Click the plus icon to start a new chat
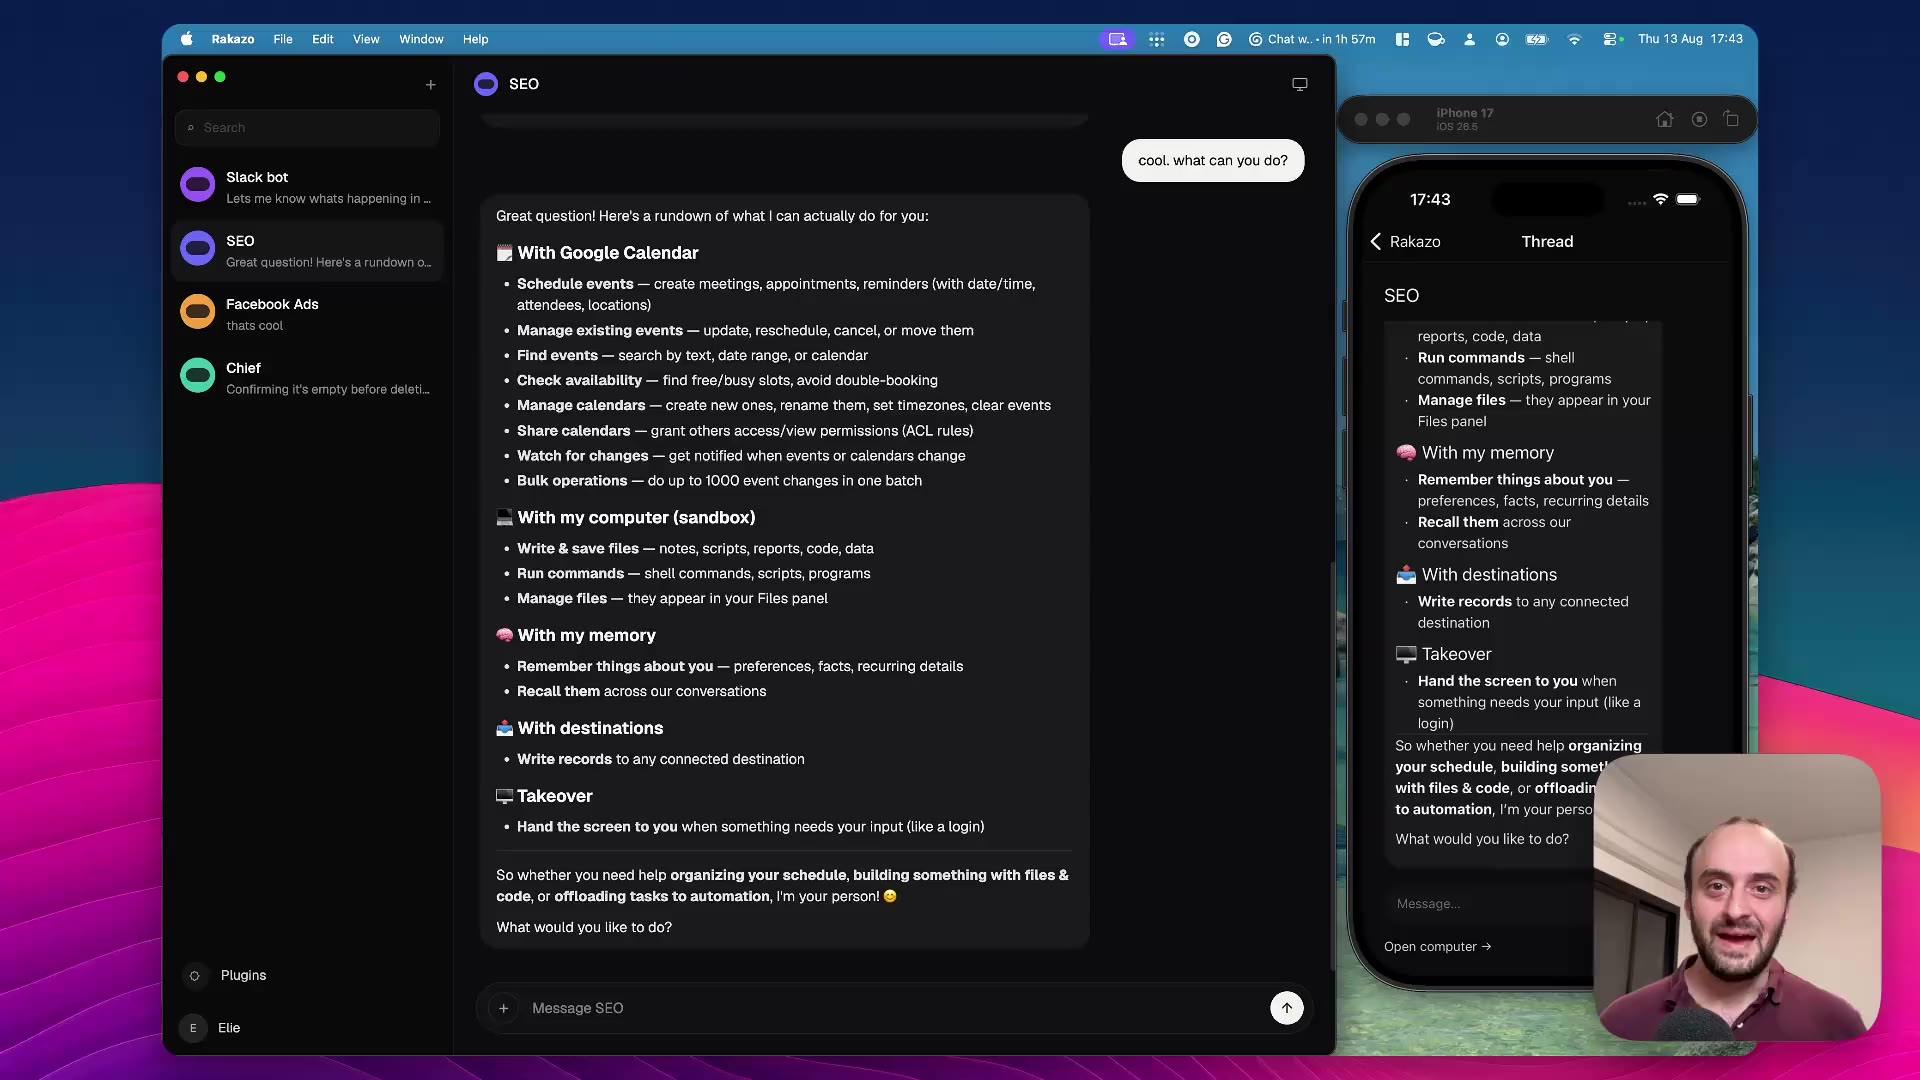1920x1080 pixels. pyautogui.click(x=430, y=85)
